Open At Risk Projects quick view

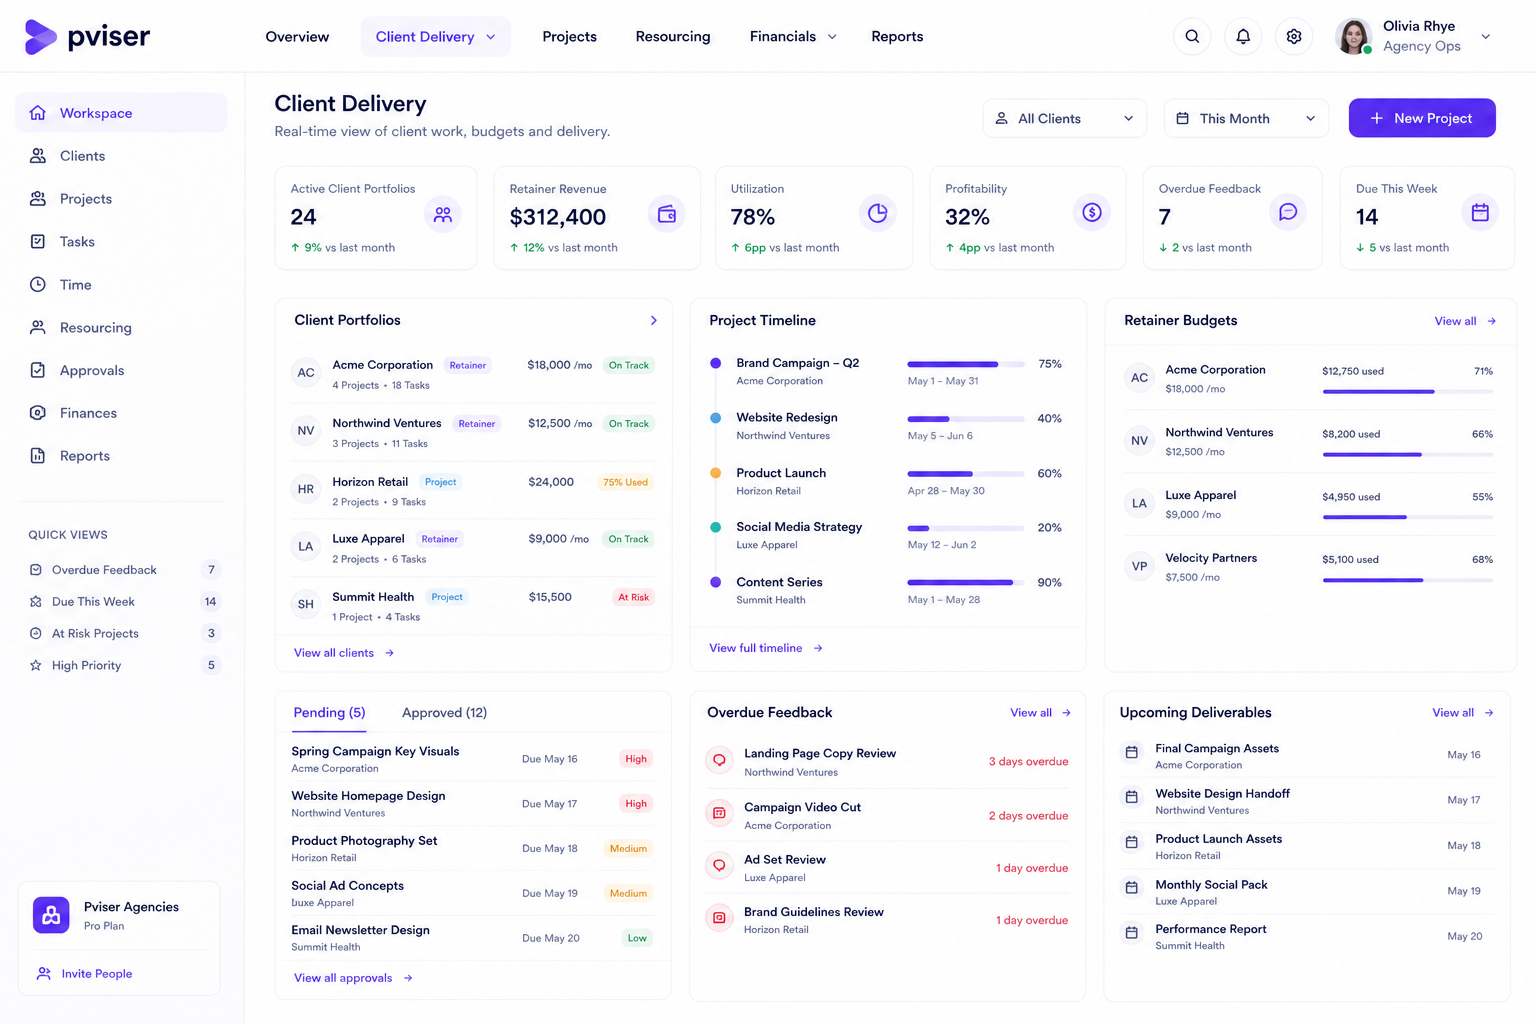click(x=123, y=633)
